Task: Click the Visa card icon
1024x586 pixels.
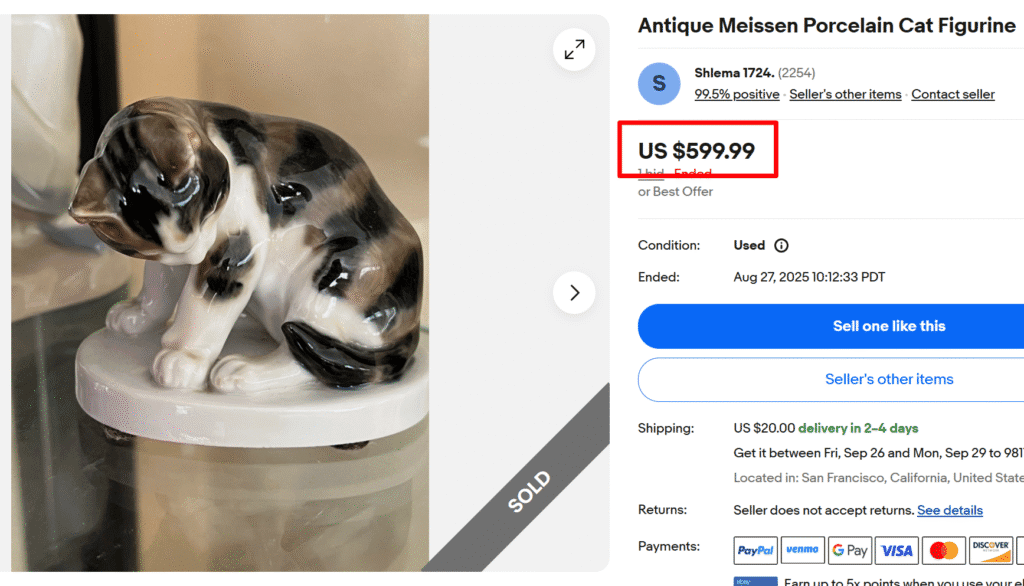Action: (897, 551)
